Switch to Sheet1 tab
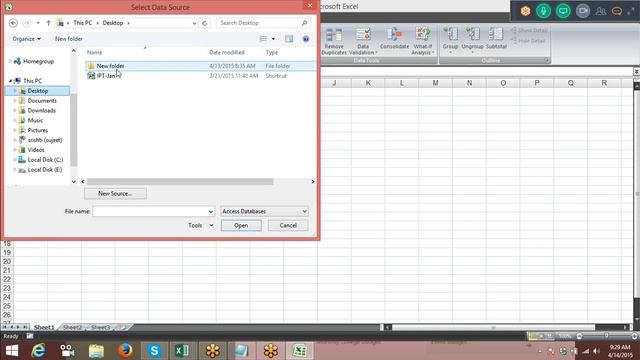 (x=44, y=327)
